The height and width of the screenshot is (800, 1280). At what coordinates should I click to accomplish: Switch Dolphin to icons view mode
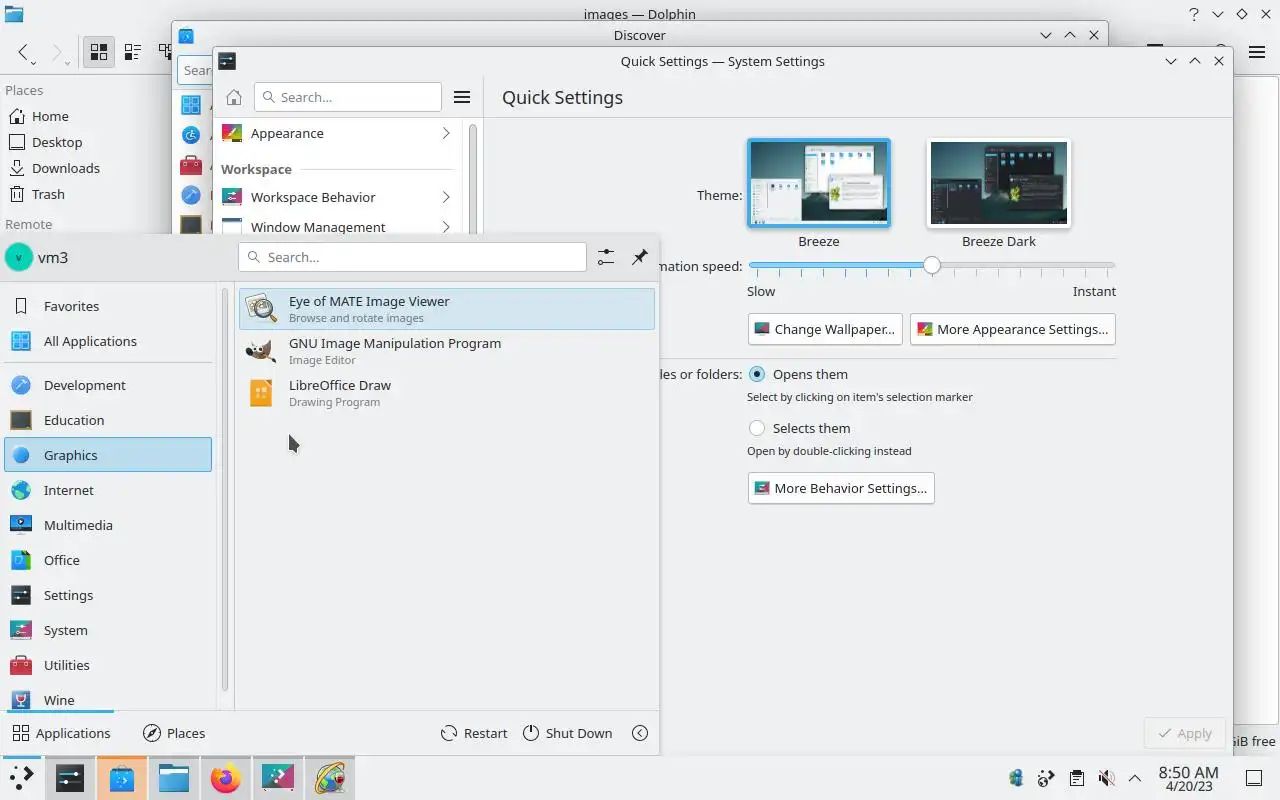98,52
